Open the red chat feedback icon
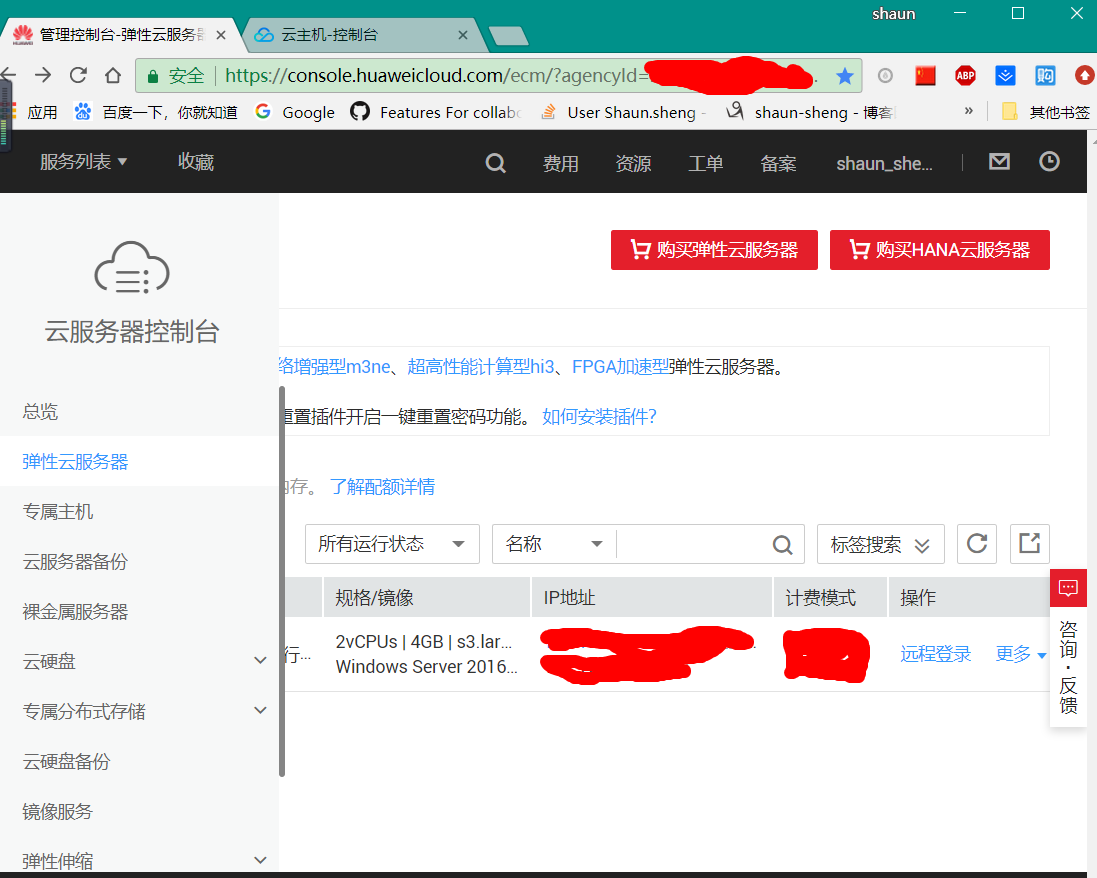 1068,588
